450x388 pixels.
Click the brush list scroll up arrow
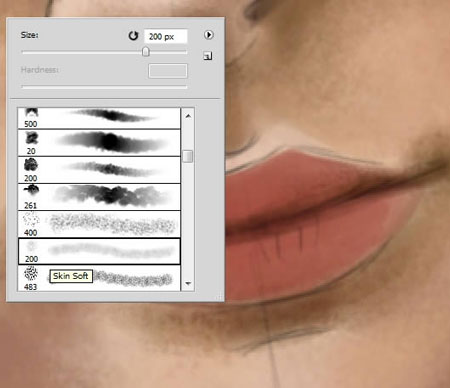[188, 116]
